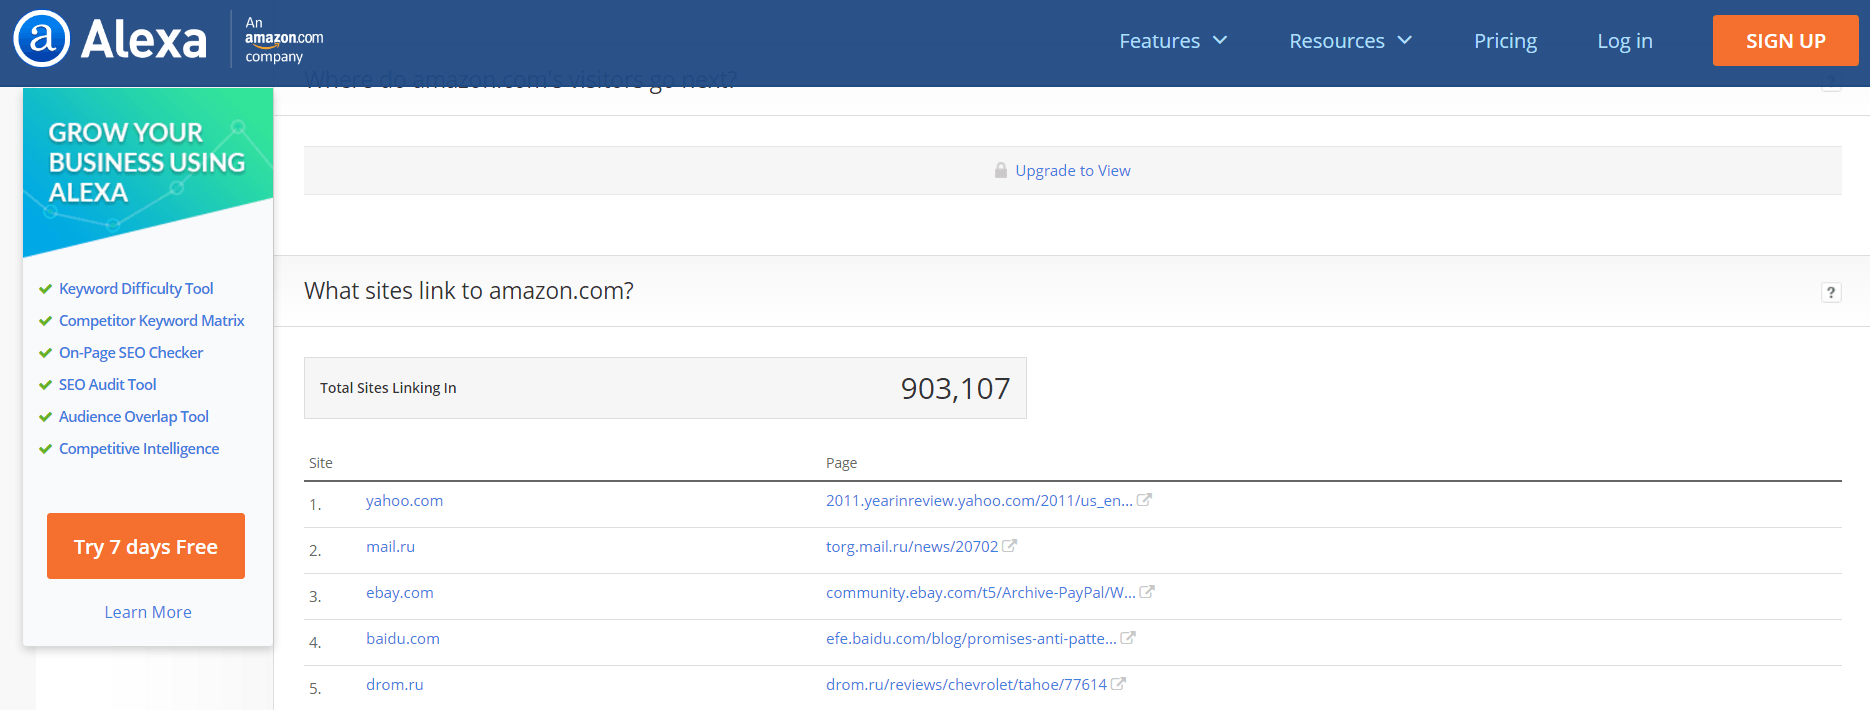
Task: Open Competitor Keyword Matrix link
Action: pos(152,321)
